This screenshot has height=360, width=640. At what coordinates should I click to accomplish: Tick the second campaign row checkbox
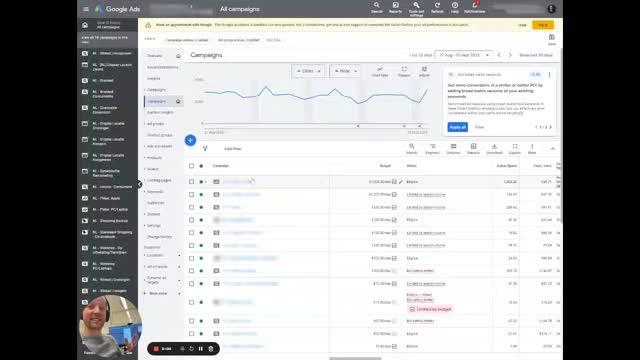tap(191, 195)
